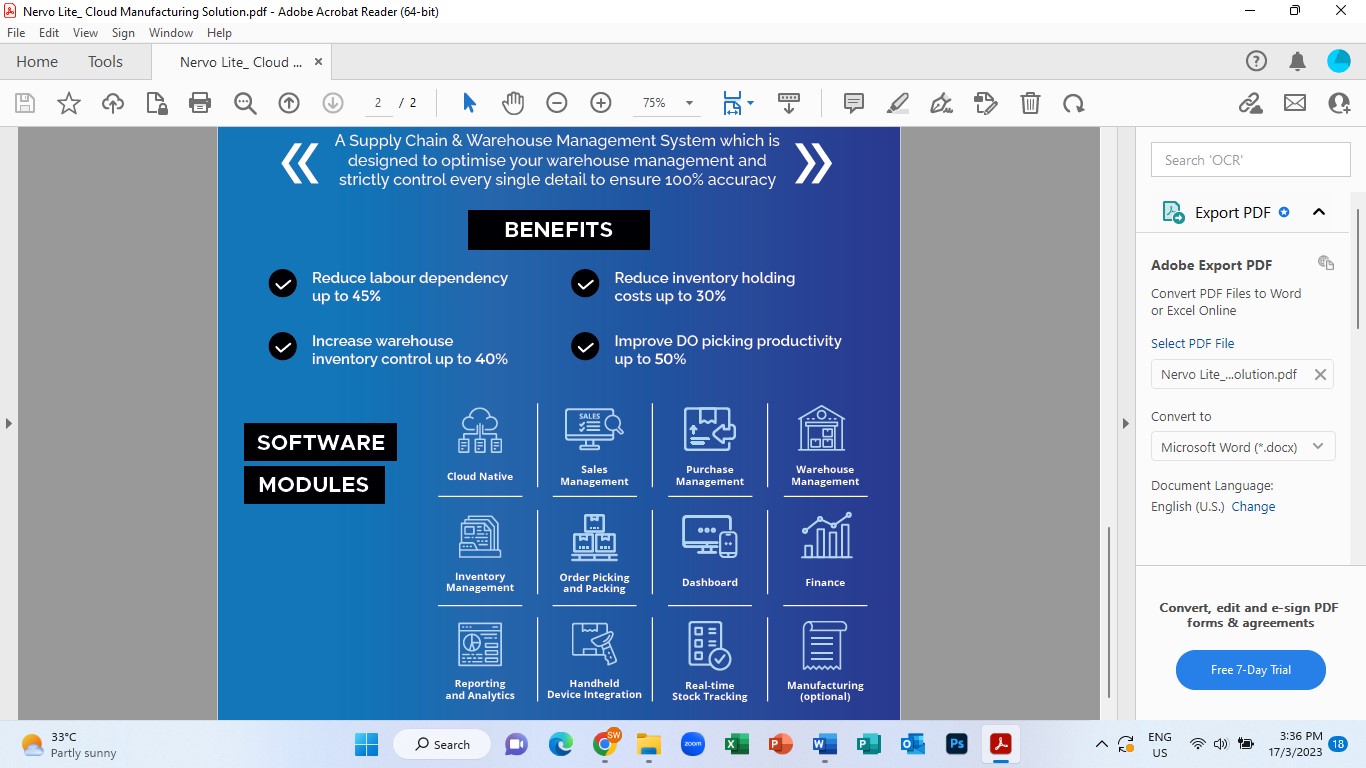Send file by email envelope icon
Screen dimensions: 1366x768
(x=1295, y=103)
